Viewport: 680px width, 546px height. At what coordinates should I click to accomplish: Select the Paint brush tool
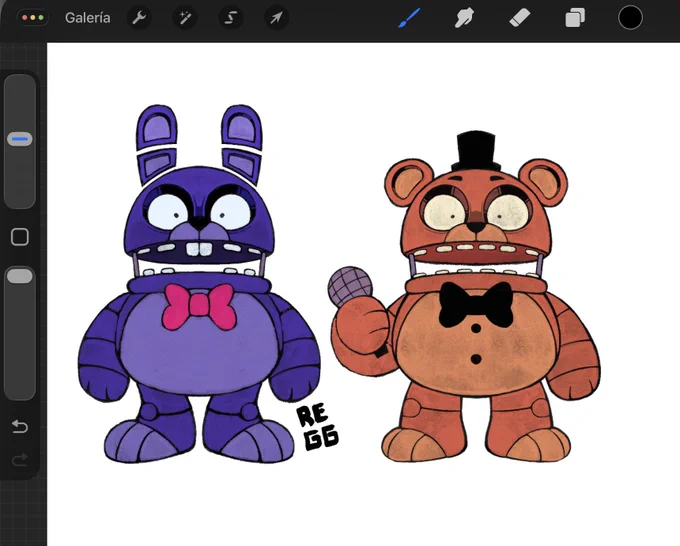click(x=409, y=18)
